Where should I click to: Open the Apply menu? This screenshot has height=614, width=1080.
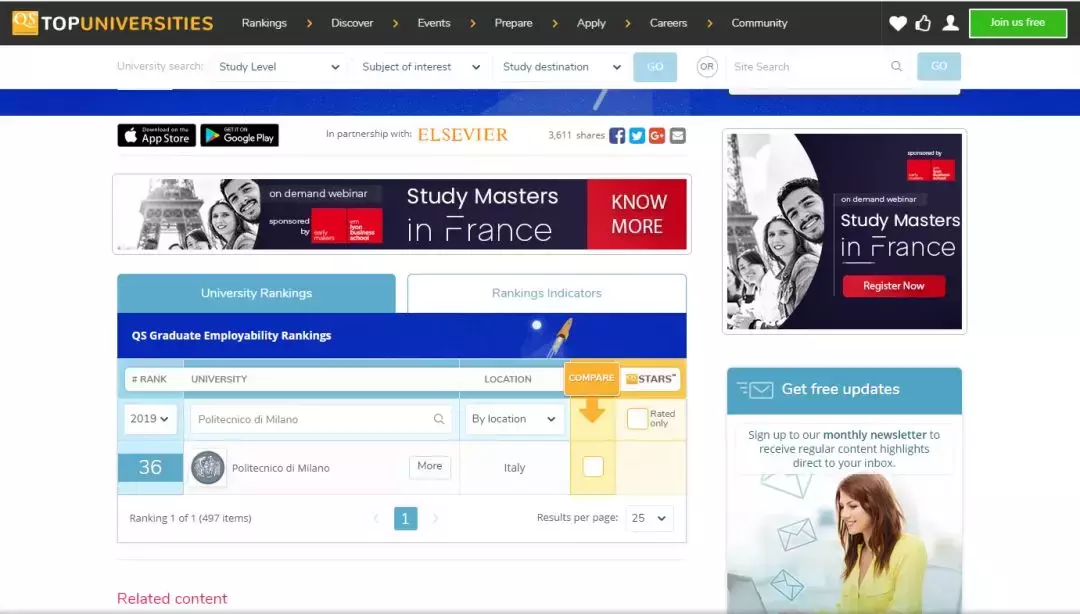tap(591, 23)
